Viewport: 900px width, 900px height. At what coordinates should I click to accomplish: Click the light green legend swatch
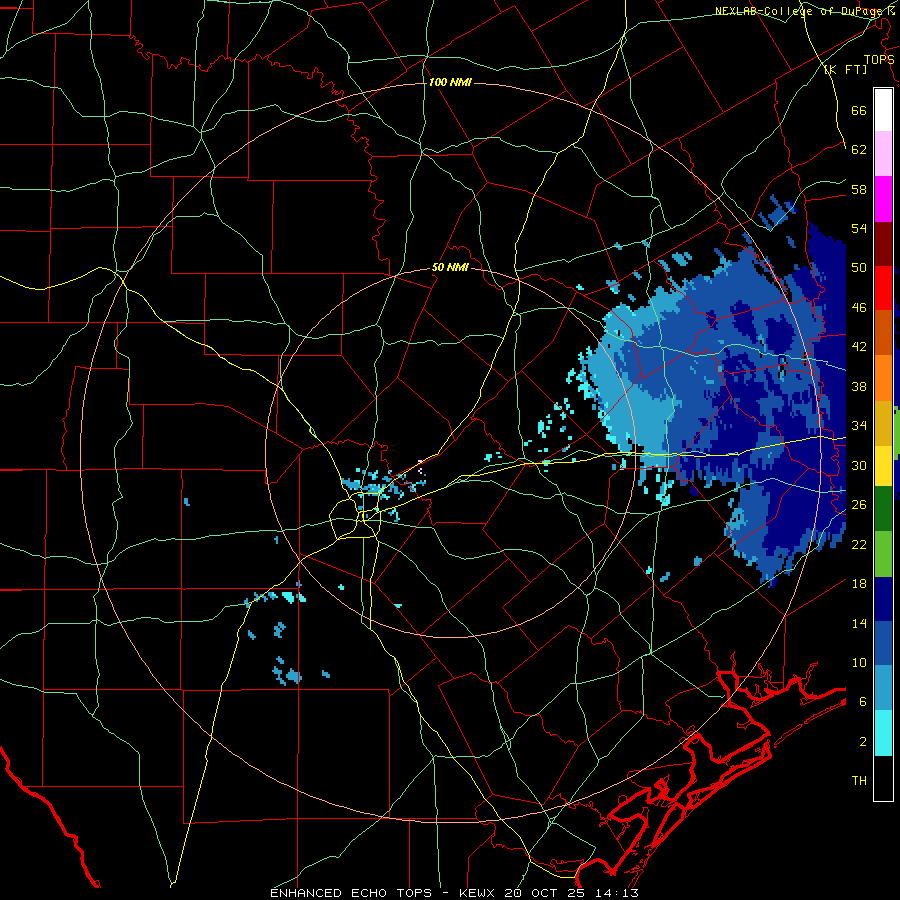883,554
